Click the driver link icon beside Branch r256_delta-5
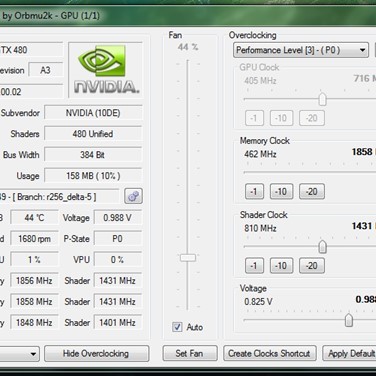The height and width of the screenshot is (376, 376). [133, 196]
